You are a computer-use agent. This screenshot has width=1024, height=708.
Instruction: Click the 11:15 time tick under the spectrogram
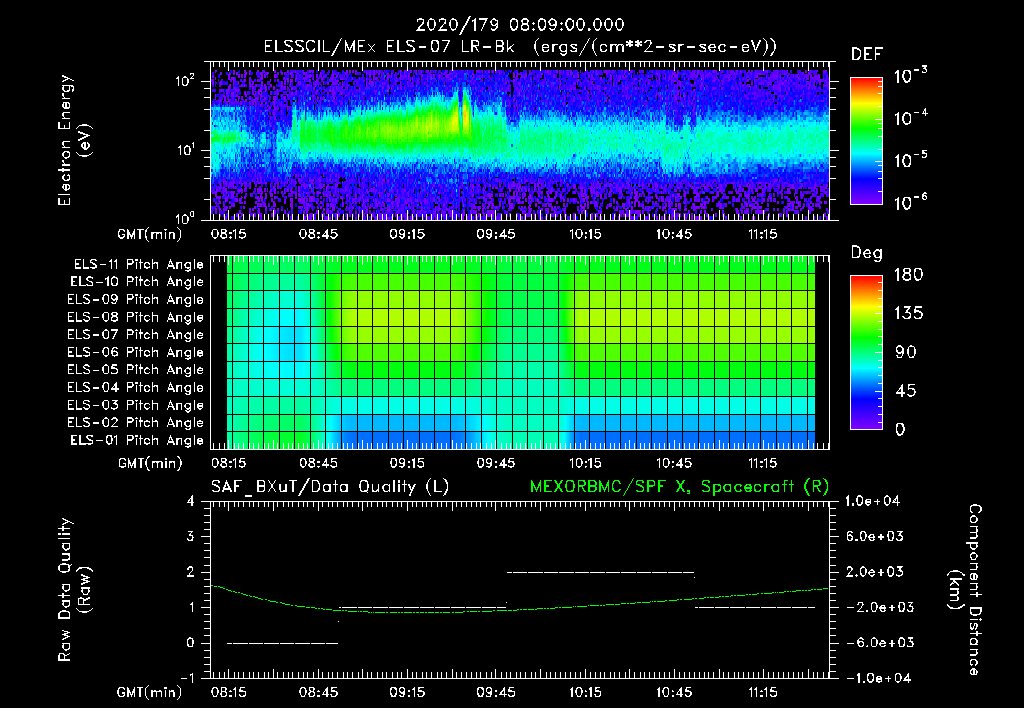[x=763, y=234]
